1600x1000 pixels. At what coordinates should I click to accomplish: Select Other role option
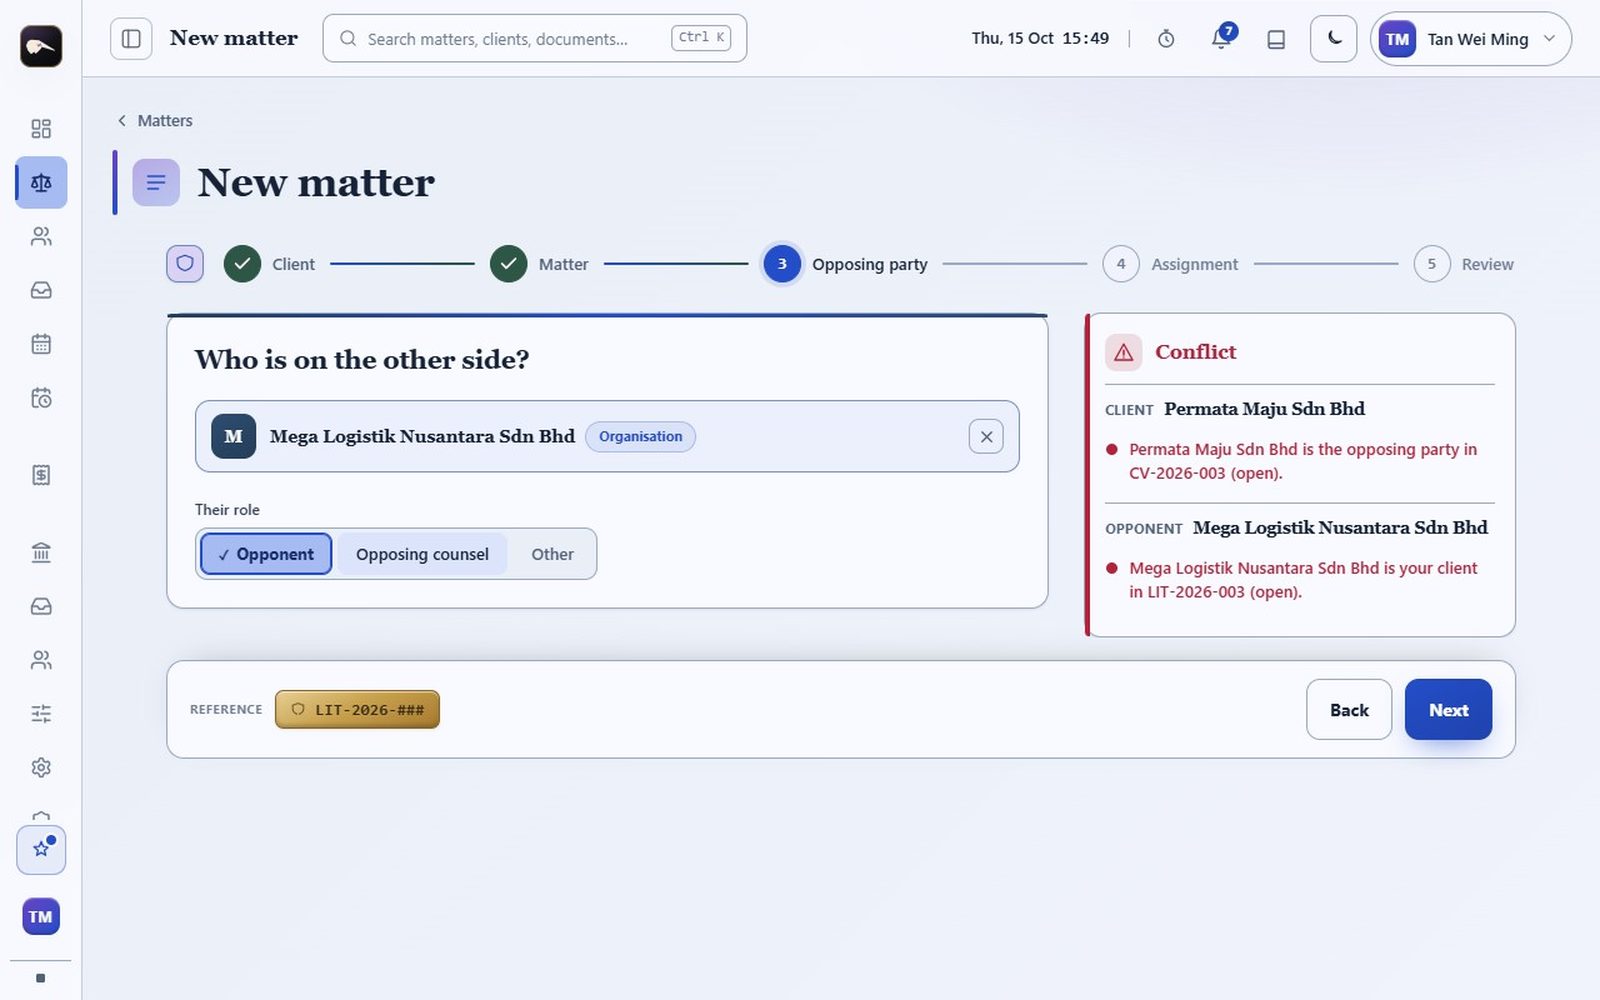coord(552,554)
